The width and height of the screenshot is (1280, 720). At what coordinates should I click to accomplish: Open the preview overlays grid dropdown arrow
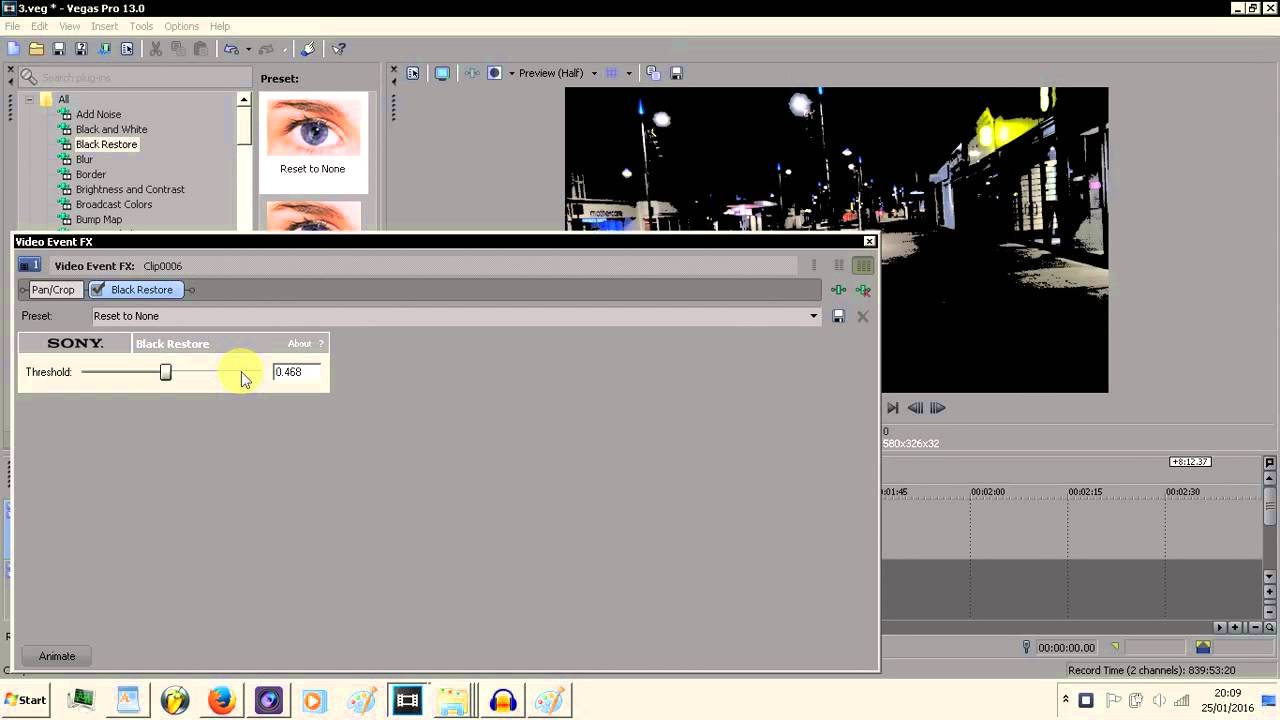[629, 73]
